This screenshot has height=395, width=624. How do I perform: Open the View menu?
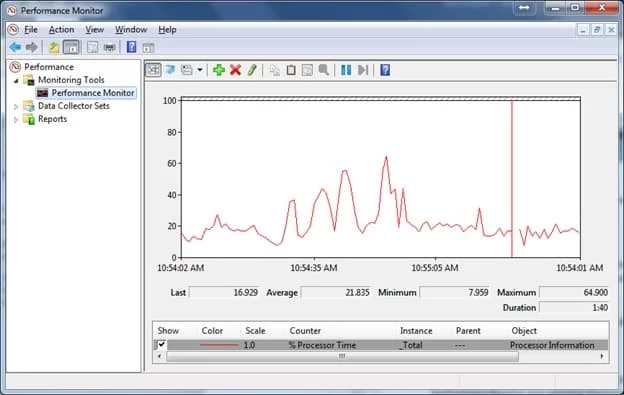pyautogui.click(x=94, y=29)
